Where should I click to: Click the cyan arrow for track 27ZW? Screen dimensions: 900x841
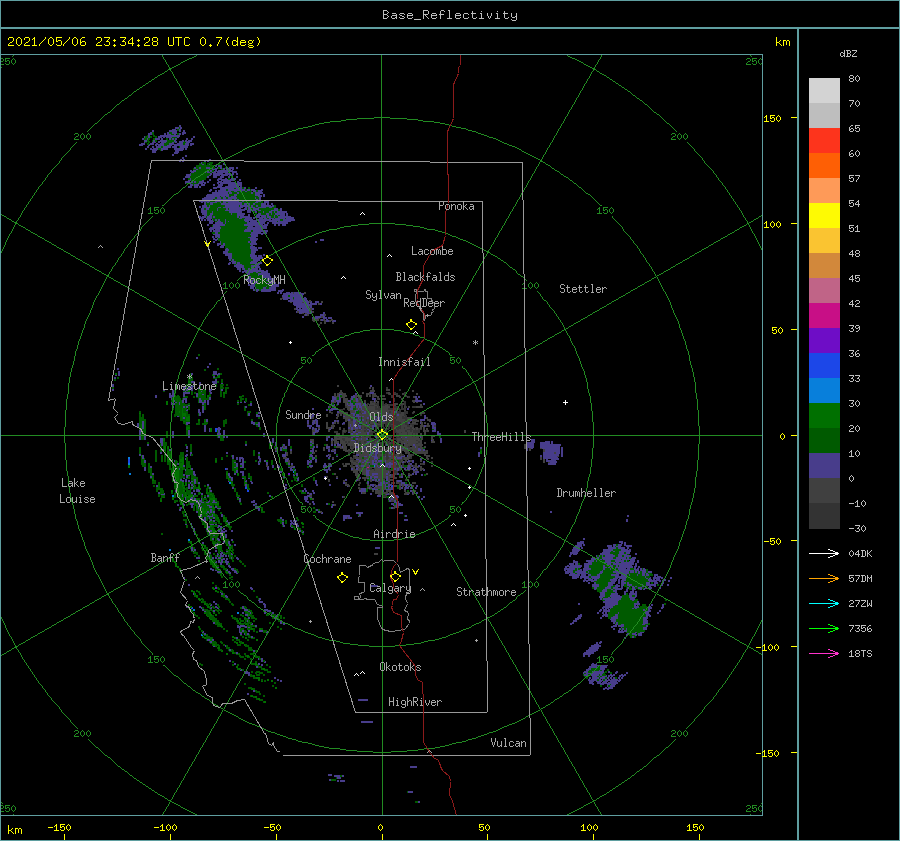coord(824,603)
